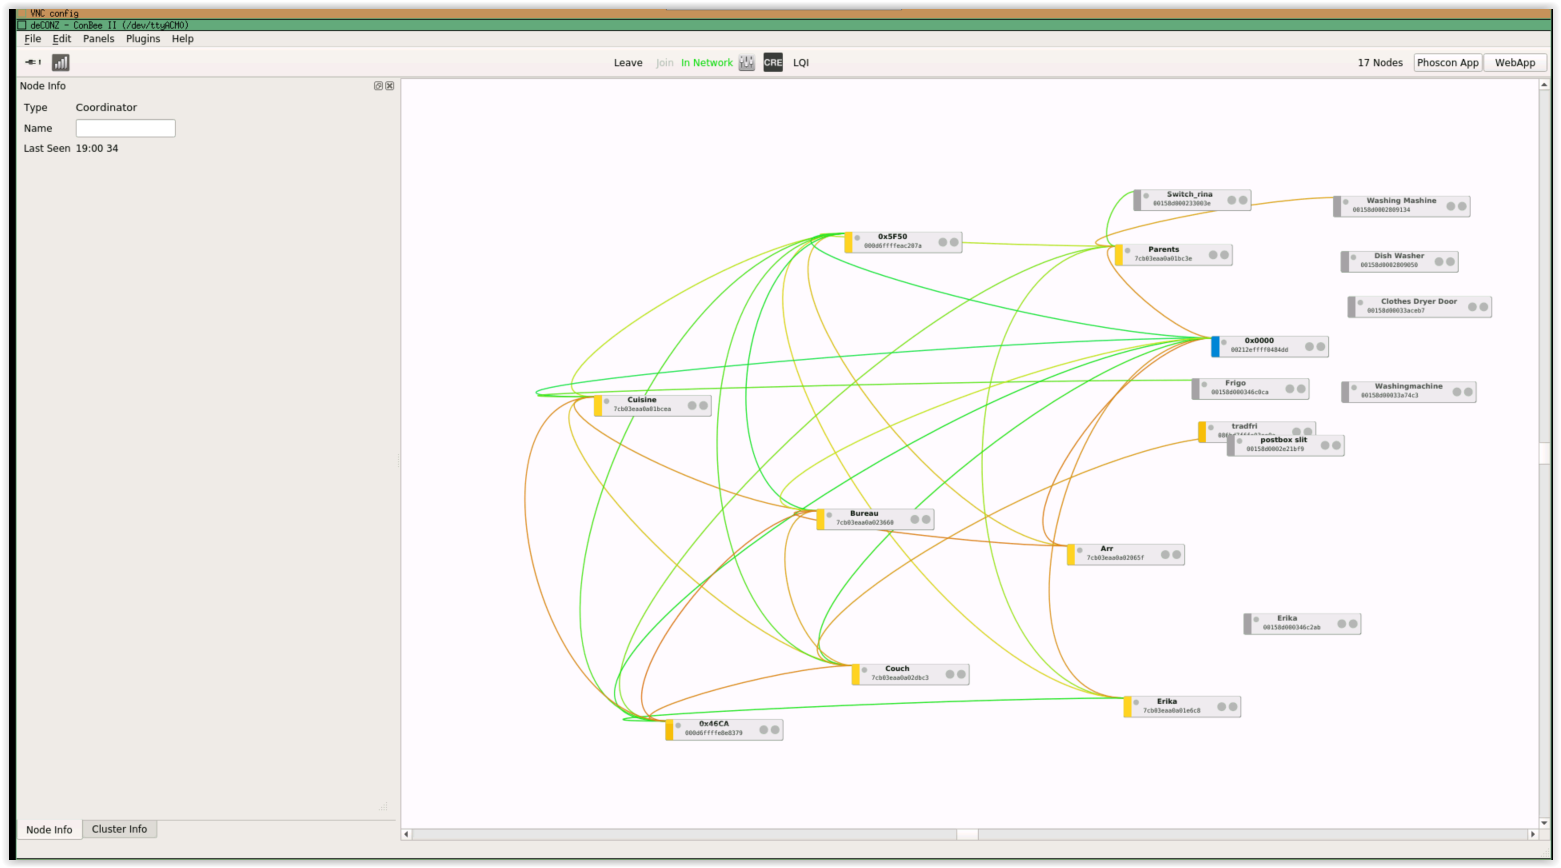Image resolution: width=1561 pixels, height=868 pixels.
Task: Open the Plugins menu
Action: (x=143, y=39)
